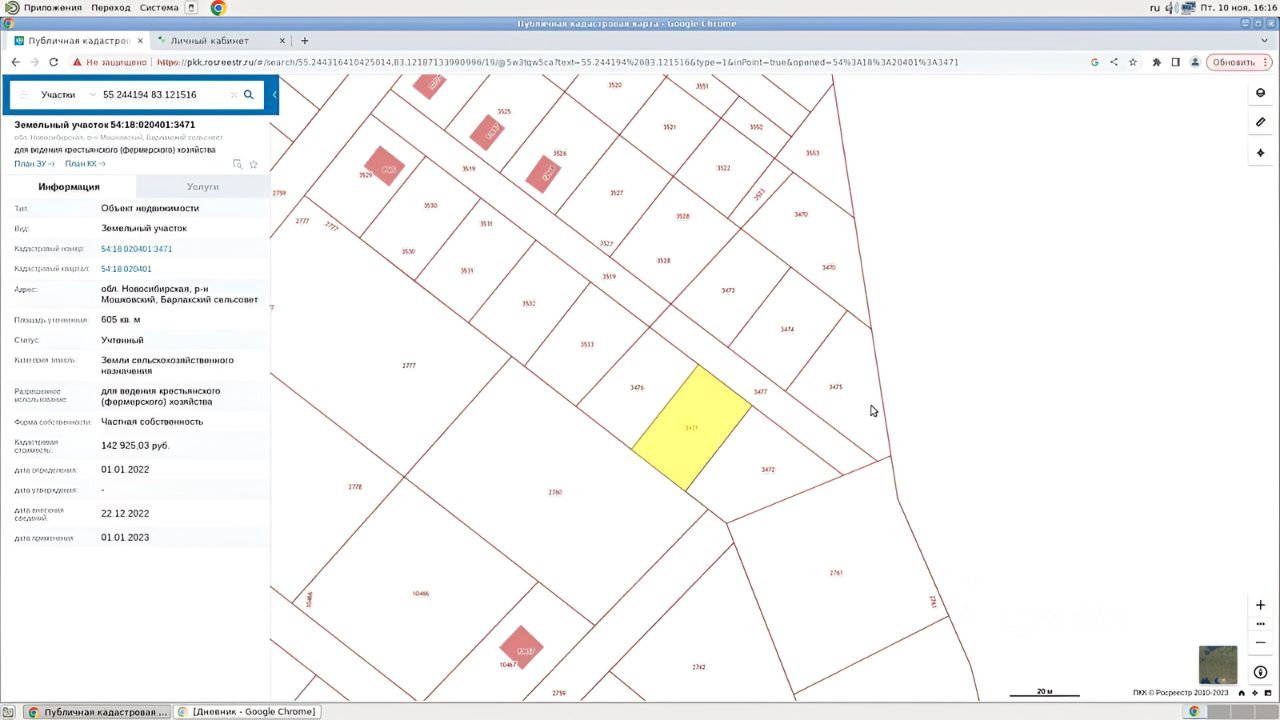Select 'Публичная кадастровая' browser tab
The width and height of the screenshot is (1280, 720).
pyautogui.click(x=80, y=41)
